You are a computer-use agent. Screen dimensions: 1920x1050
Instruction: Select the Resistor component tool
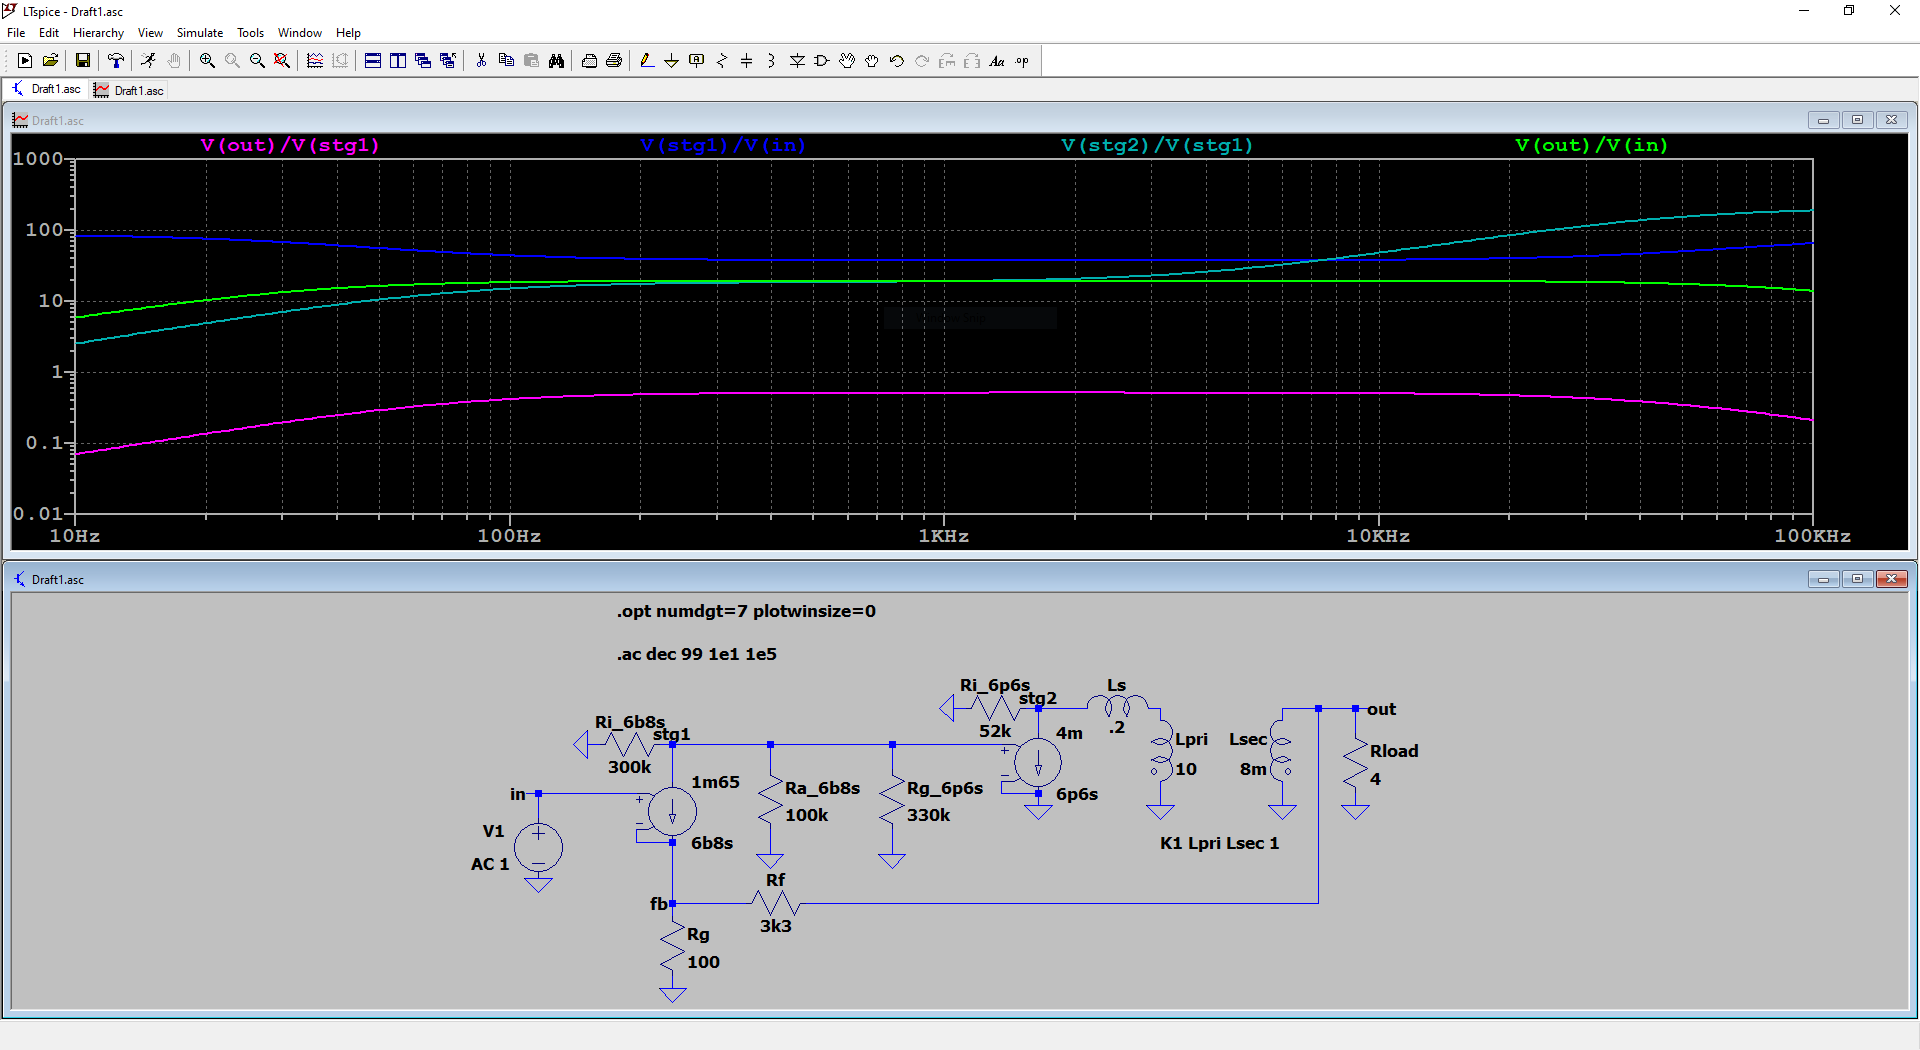tap(721, 61)
